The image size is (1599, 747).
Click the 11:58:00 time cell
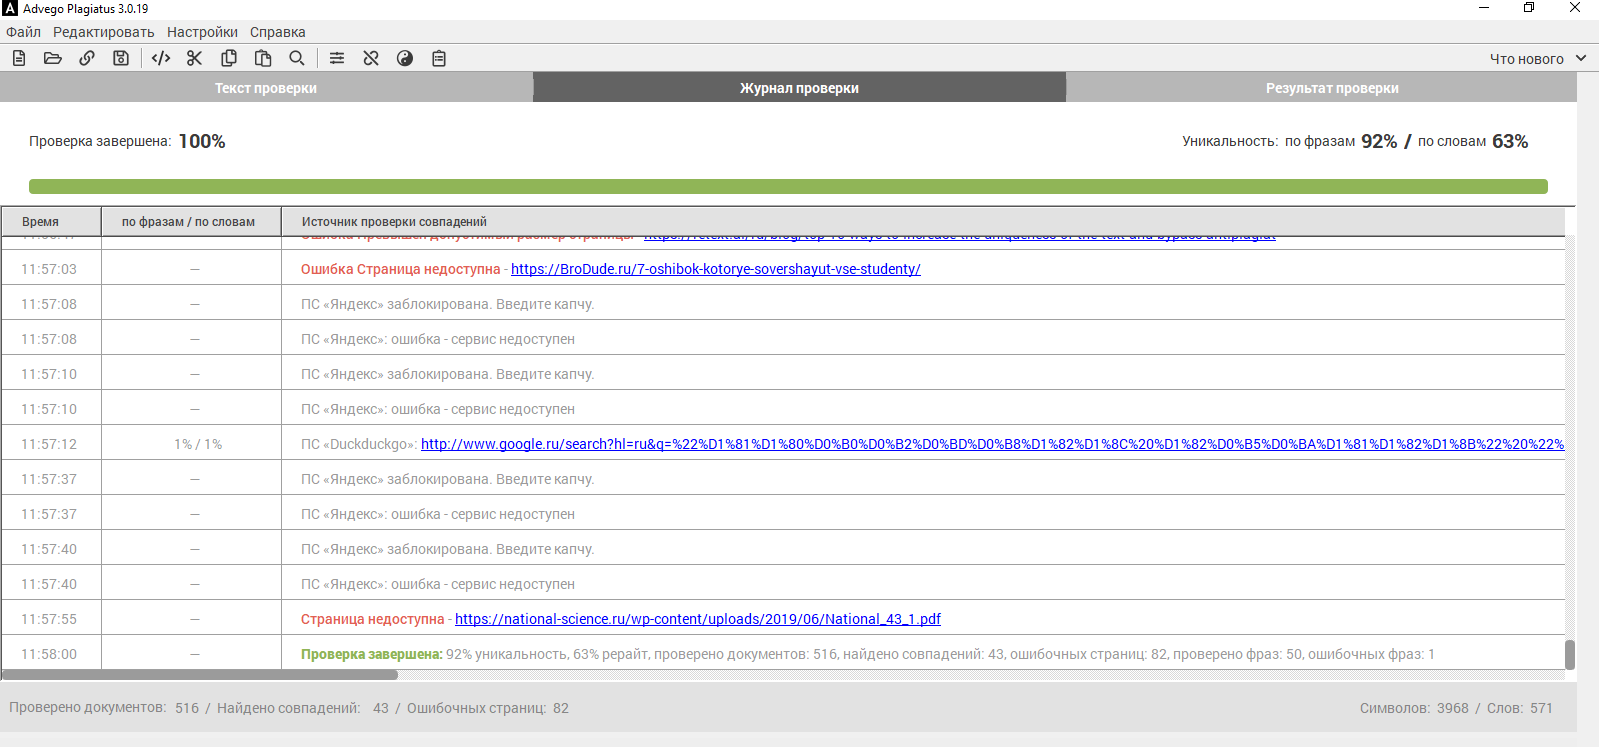point(49,654)
